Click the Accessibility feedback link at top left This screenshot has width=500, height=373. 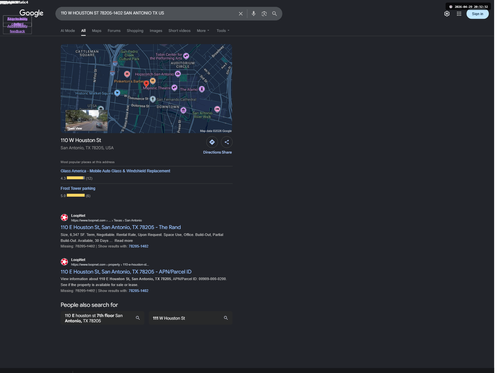tap(17, 29)
